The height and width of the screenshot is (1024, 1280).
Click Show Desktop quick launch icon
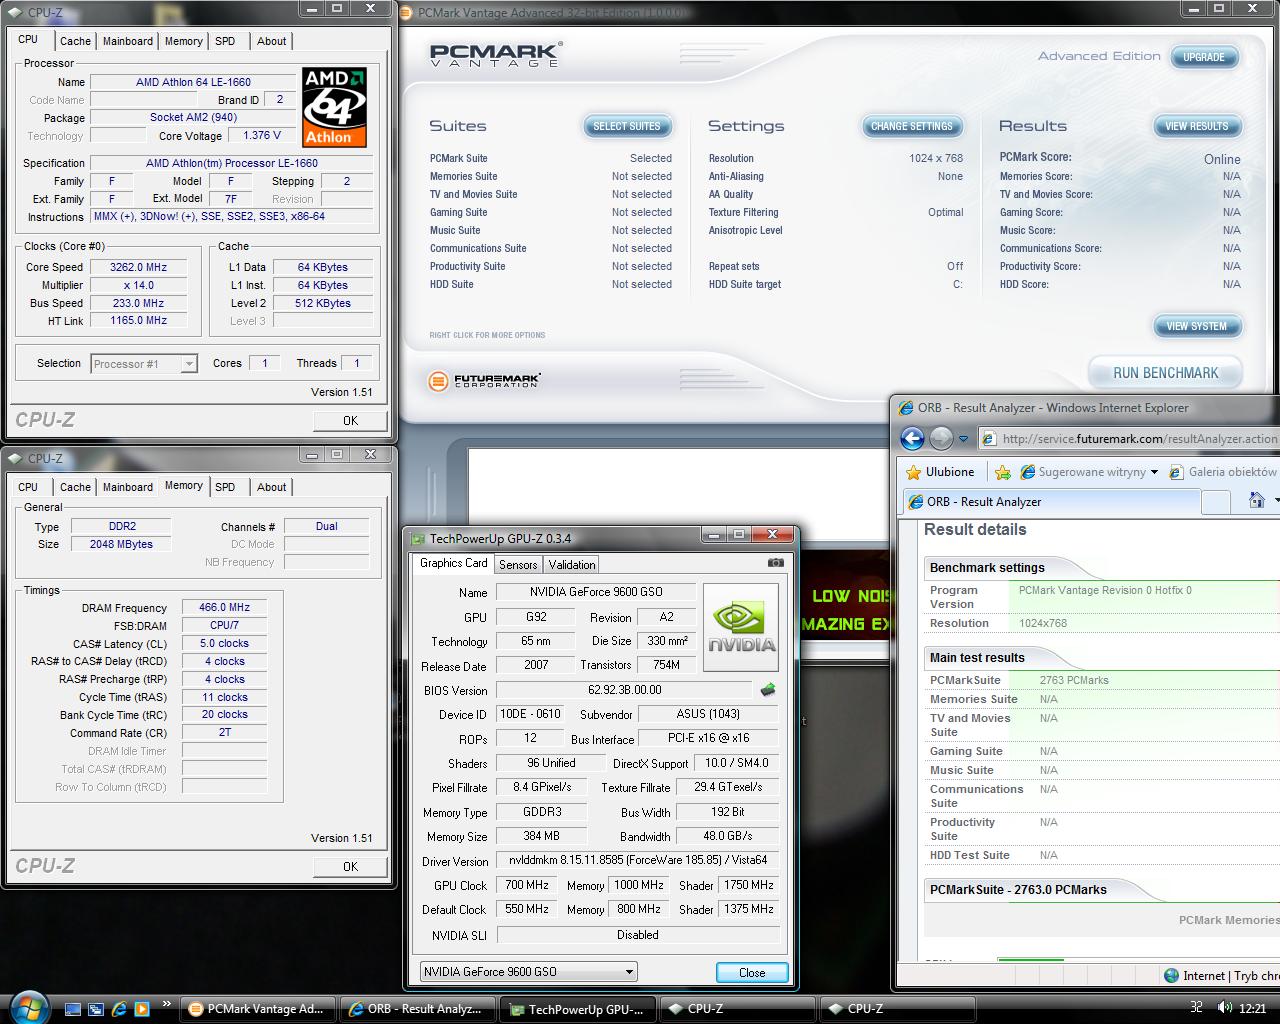74,1009
